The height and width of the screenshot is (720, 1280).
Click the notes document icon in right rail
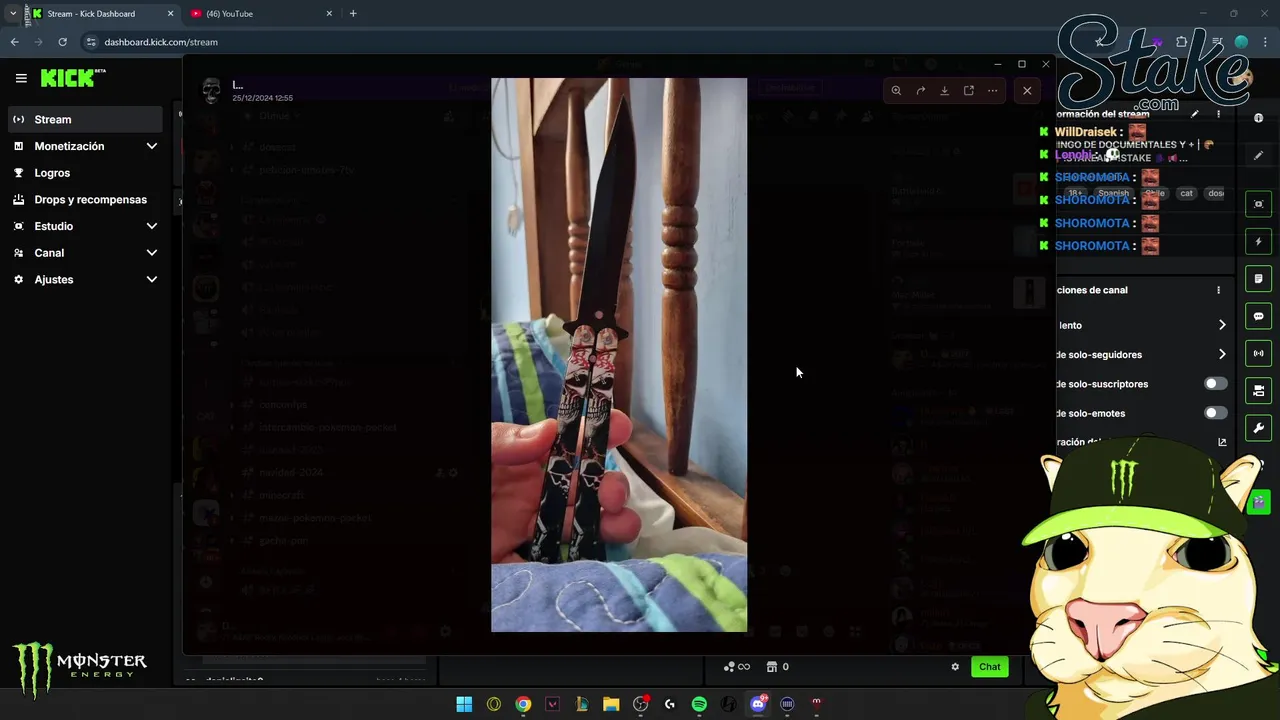[x=1259, y=279]
